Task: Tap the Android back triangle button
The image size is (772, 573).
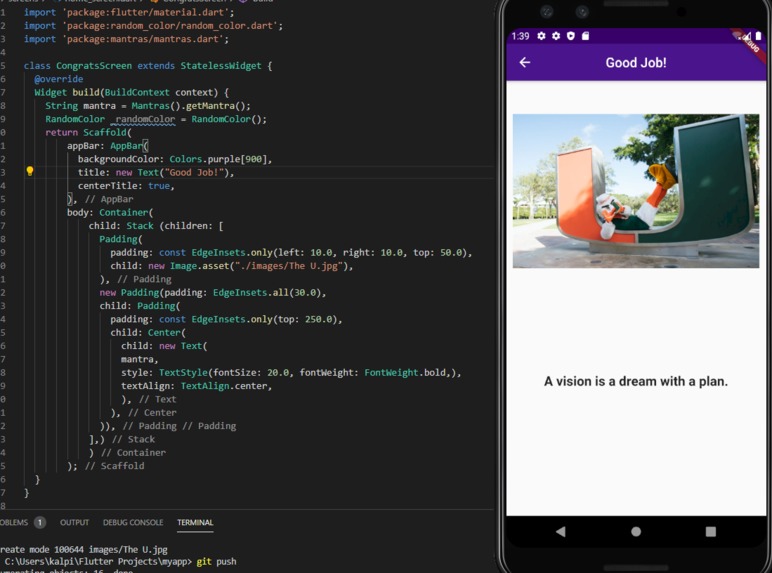Action: point(560,531)
